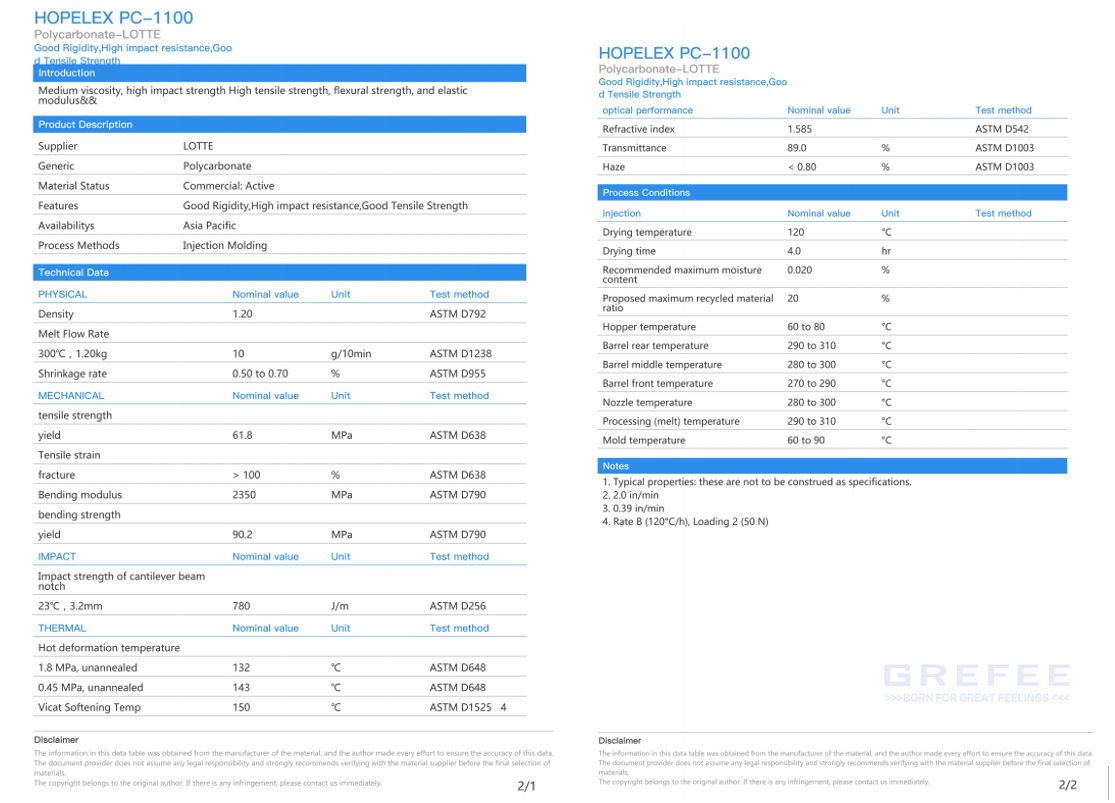Click the "ASTM D1238" test method

pos(461,353)
